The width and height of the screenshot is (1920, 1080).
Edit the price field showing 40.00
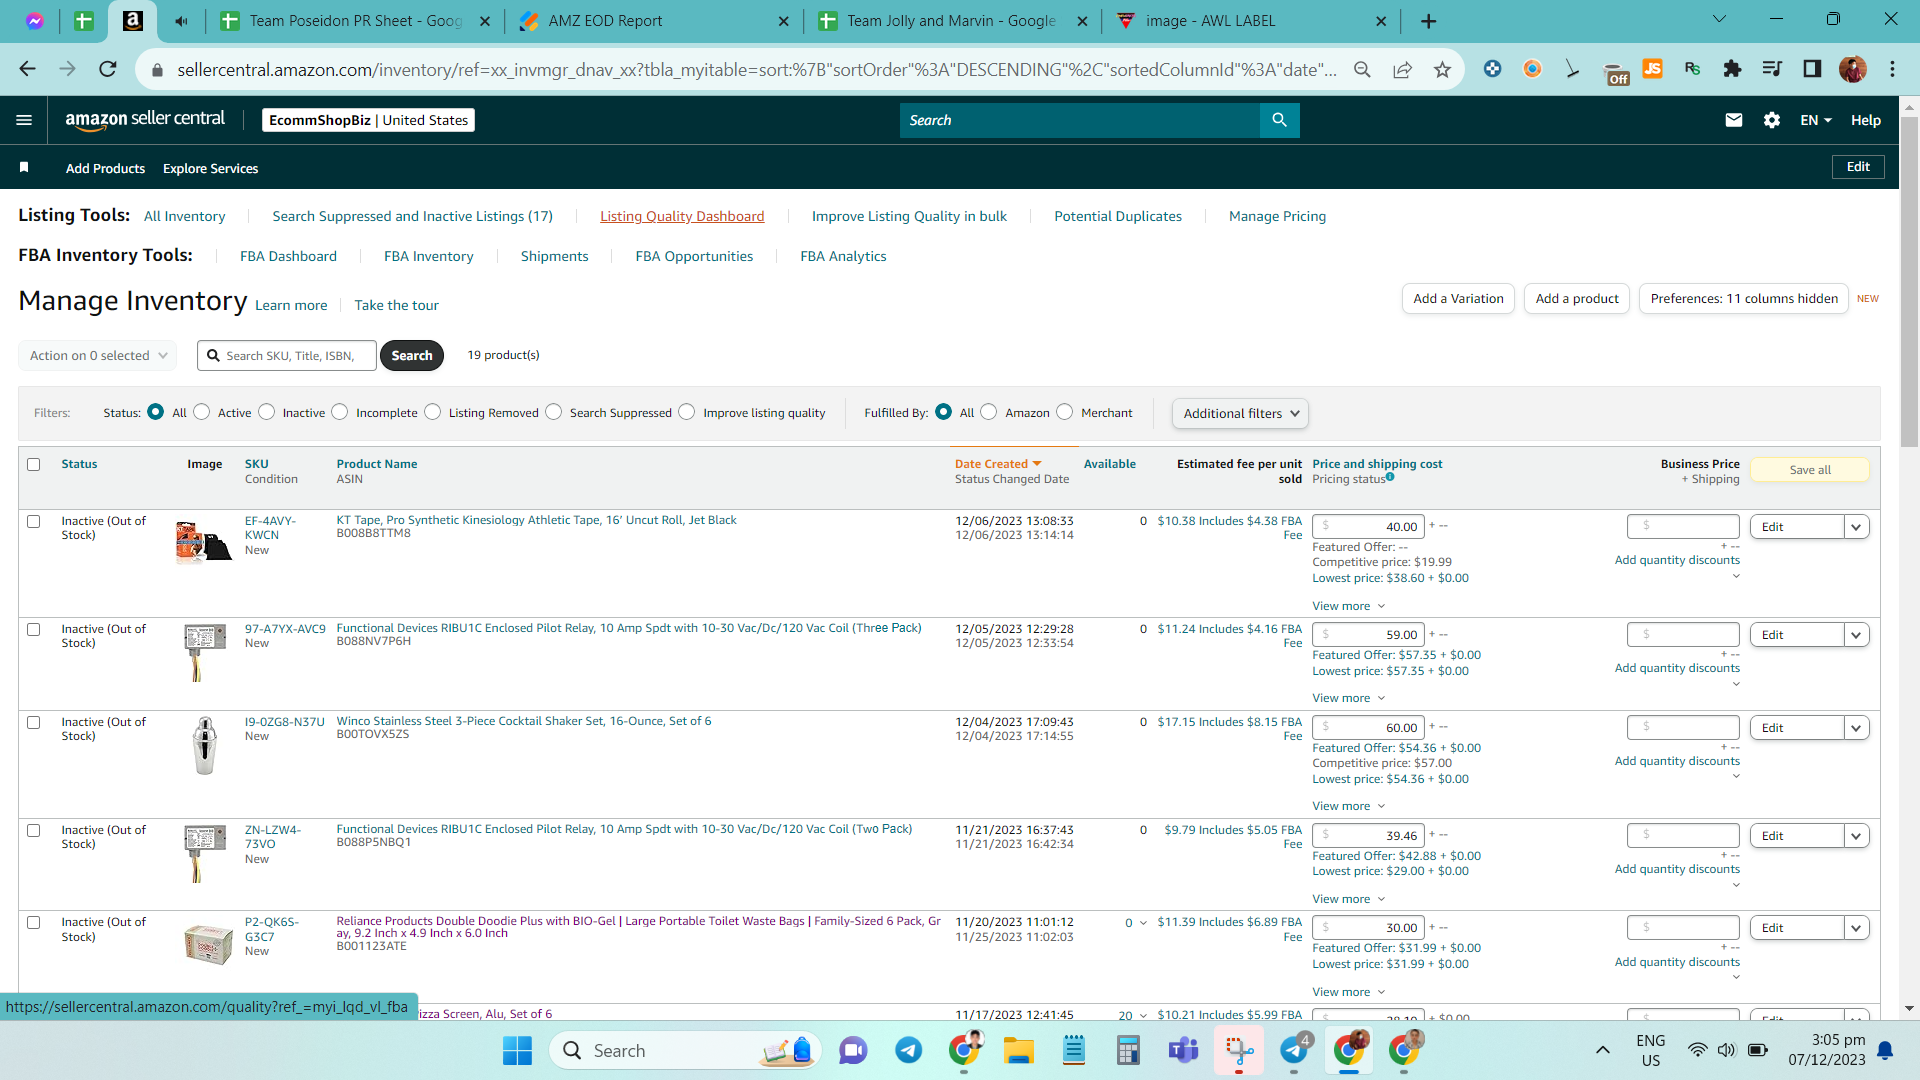pos(1368,527)
